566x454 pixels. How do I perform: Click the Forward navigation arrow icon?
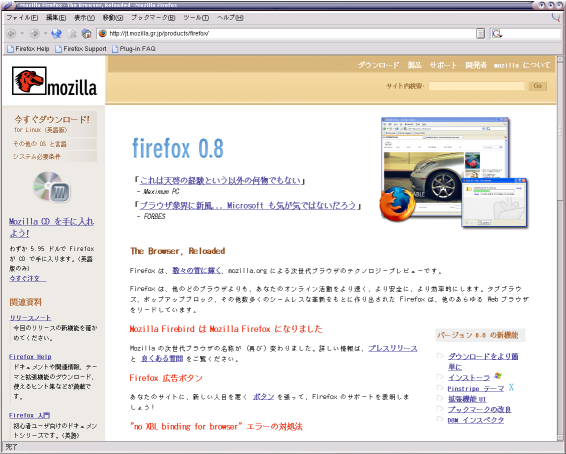pyautogui.click(x=35, y=34)
